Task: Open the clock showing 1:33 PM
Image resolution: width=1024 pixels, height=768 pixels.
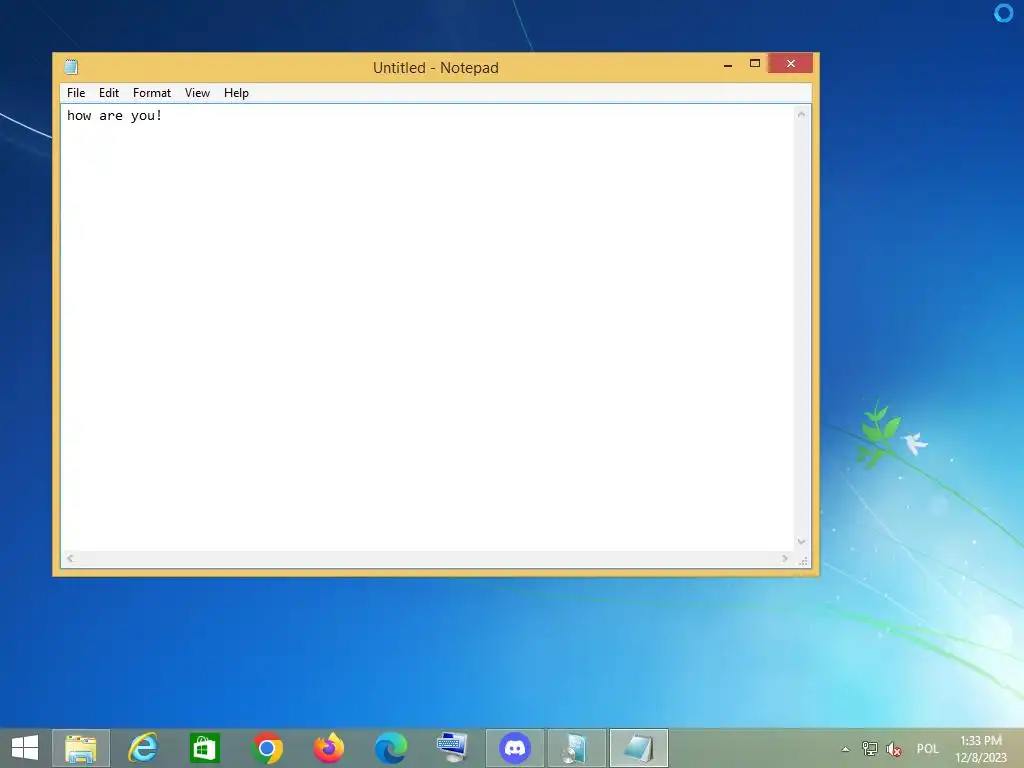Action: tap(981, 749)
